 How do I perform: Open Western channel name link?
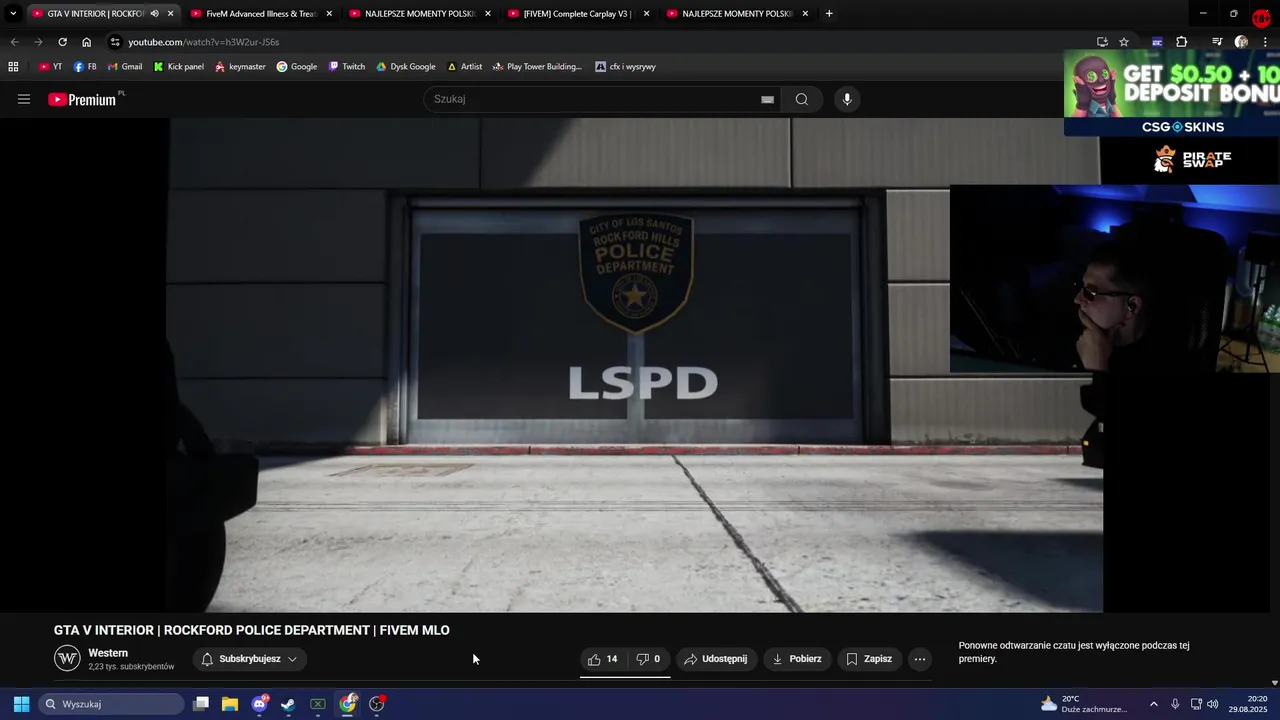tap(108, 653)
